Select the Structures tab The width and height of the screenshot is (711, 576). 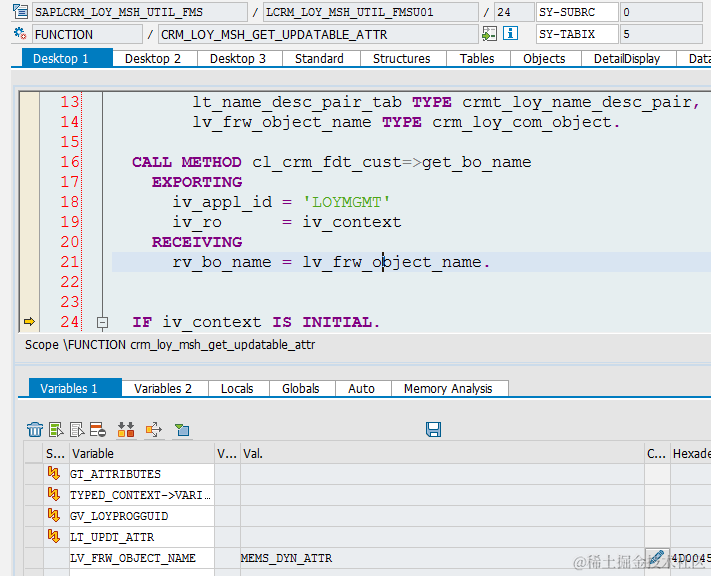pyautogui.click(x=403, y=59)
